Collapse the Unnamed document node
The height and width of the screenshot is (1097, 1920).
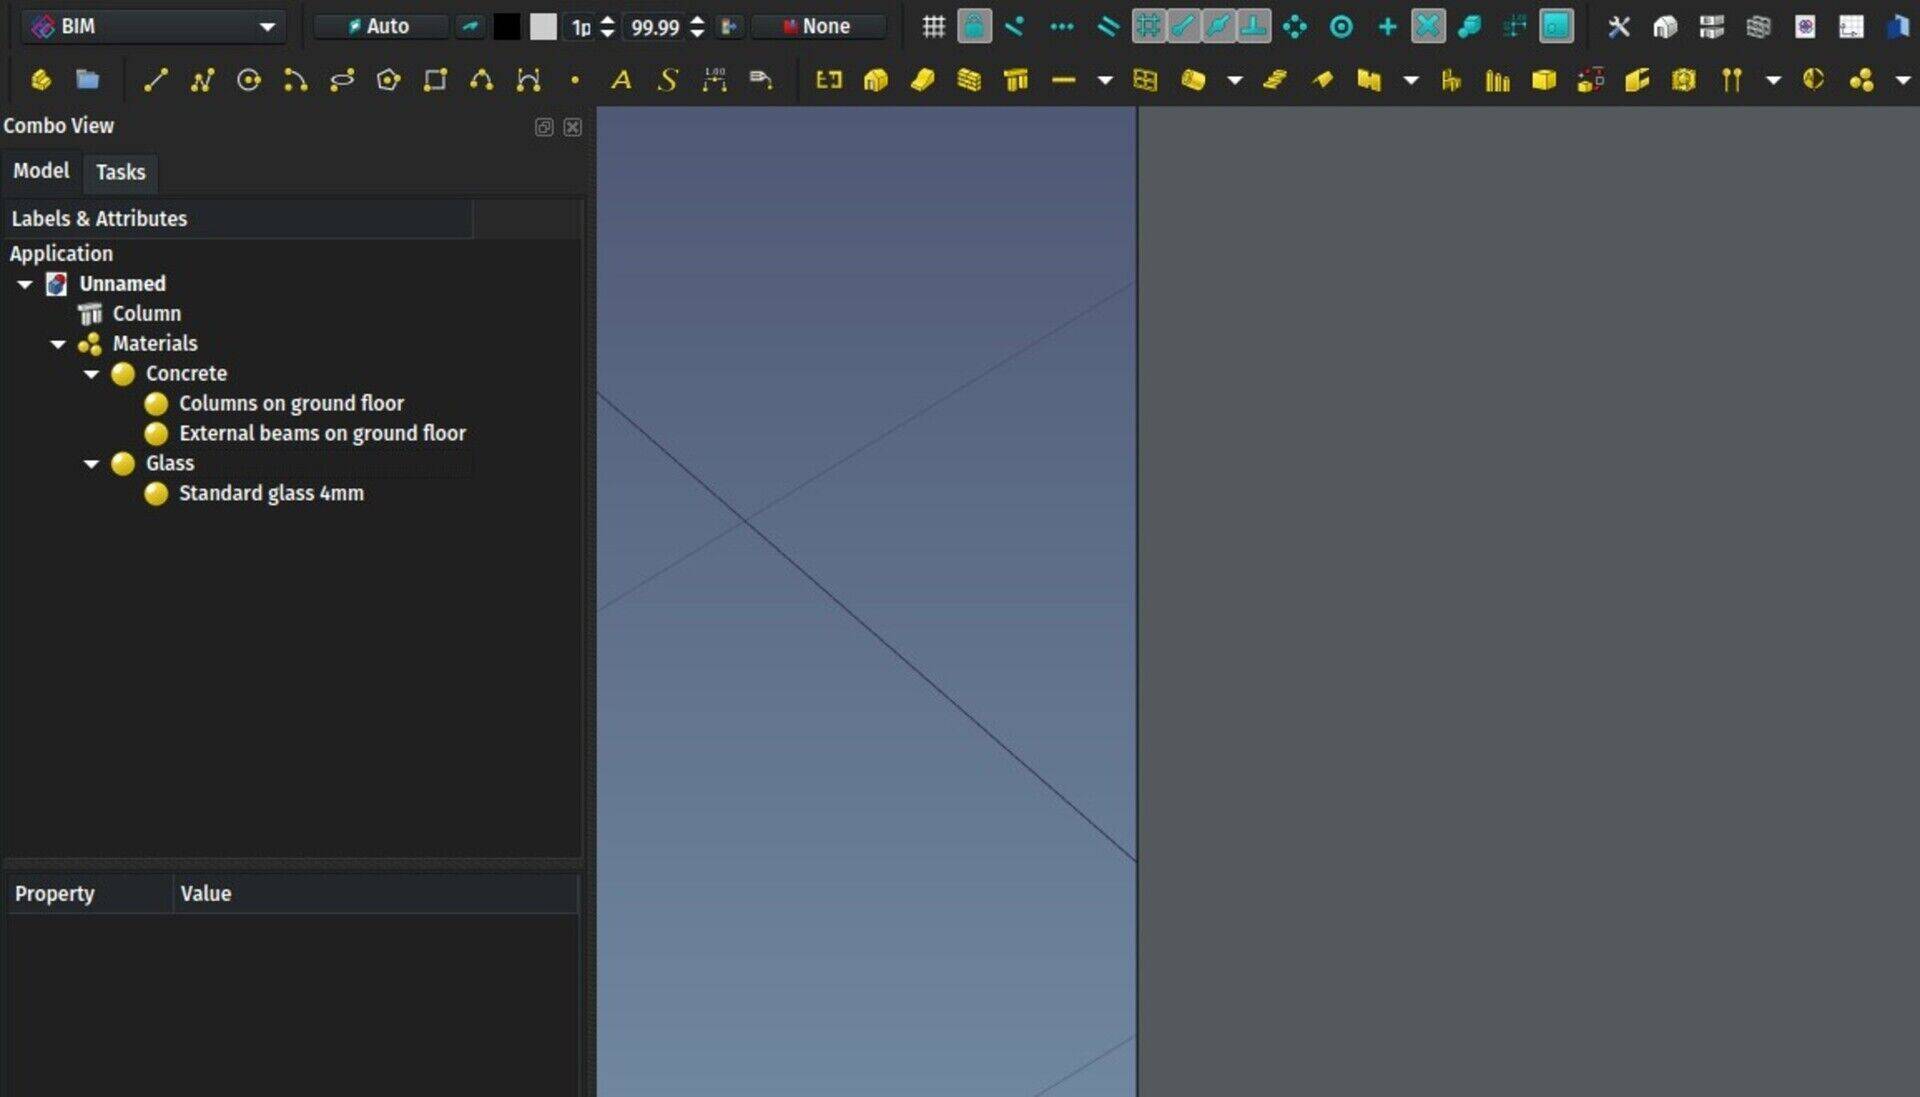(25, 285)
